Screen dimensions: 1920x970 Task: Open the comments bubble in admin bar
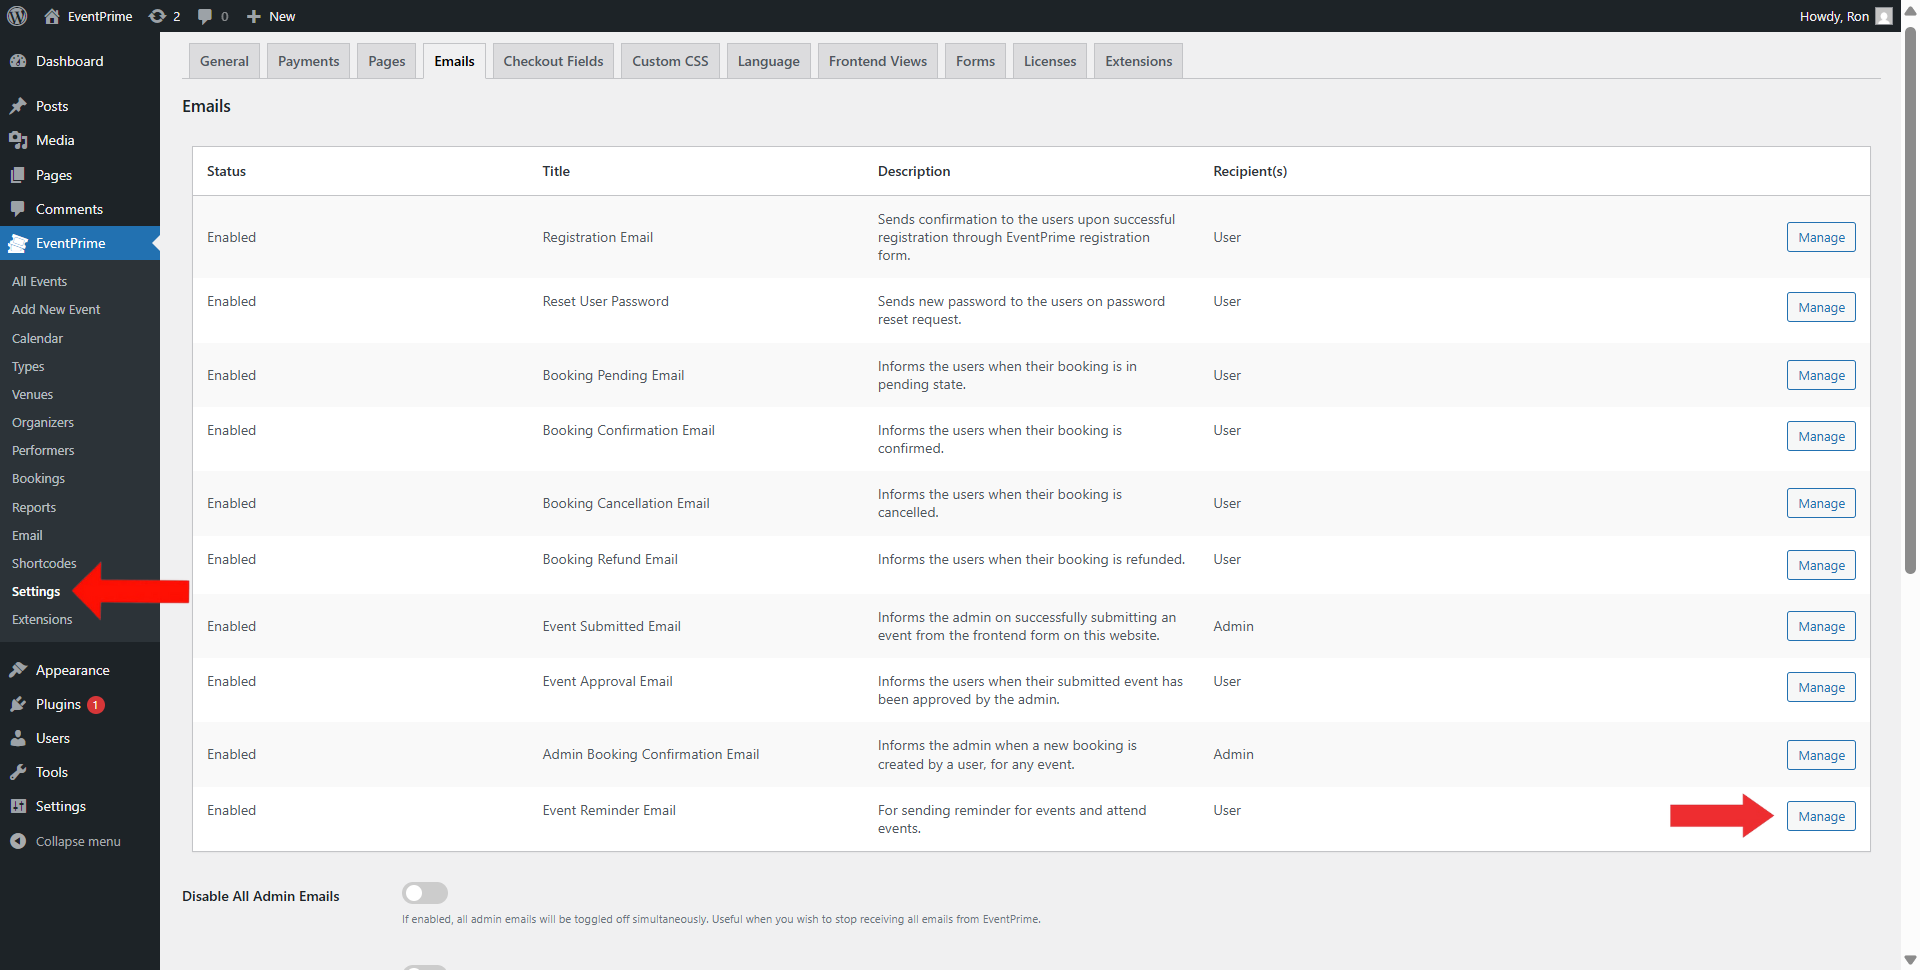pyautogui.click(x=205, y=16)
